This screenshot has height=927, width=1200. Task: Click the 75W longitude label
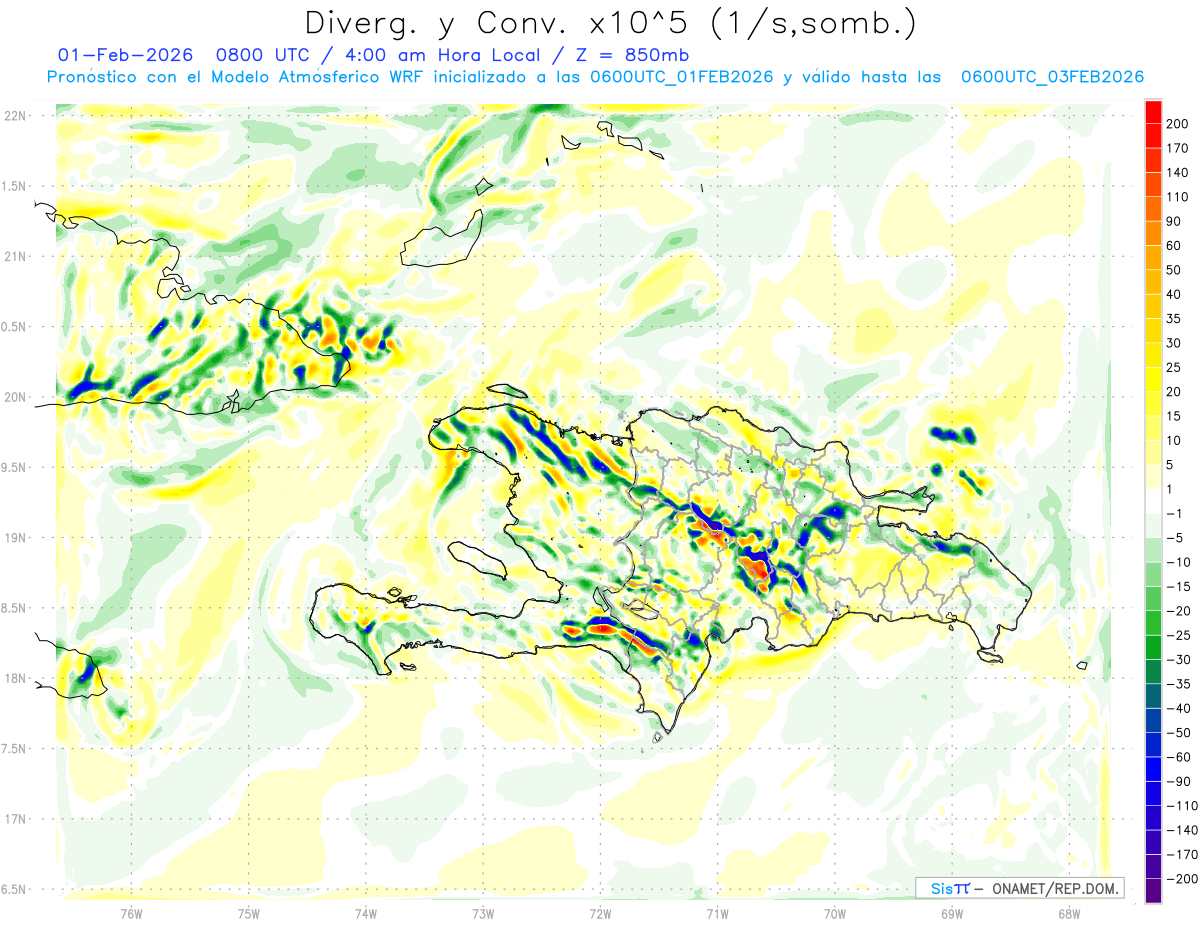[x=248, y=913]
